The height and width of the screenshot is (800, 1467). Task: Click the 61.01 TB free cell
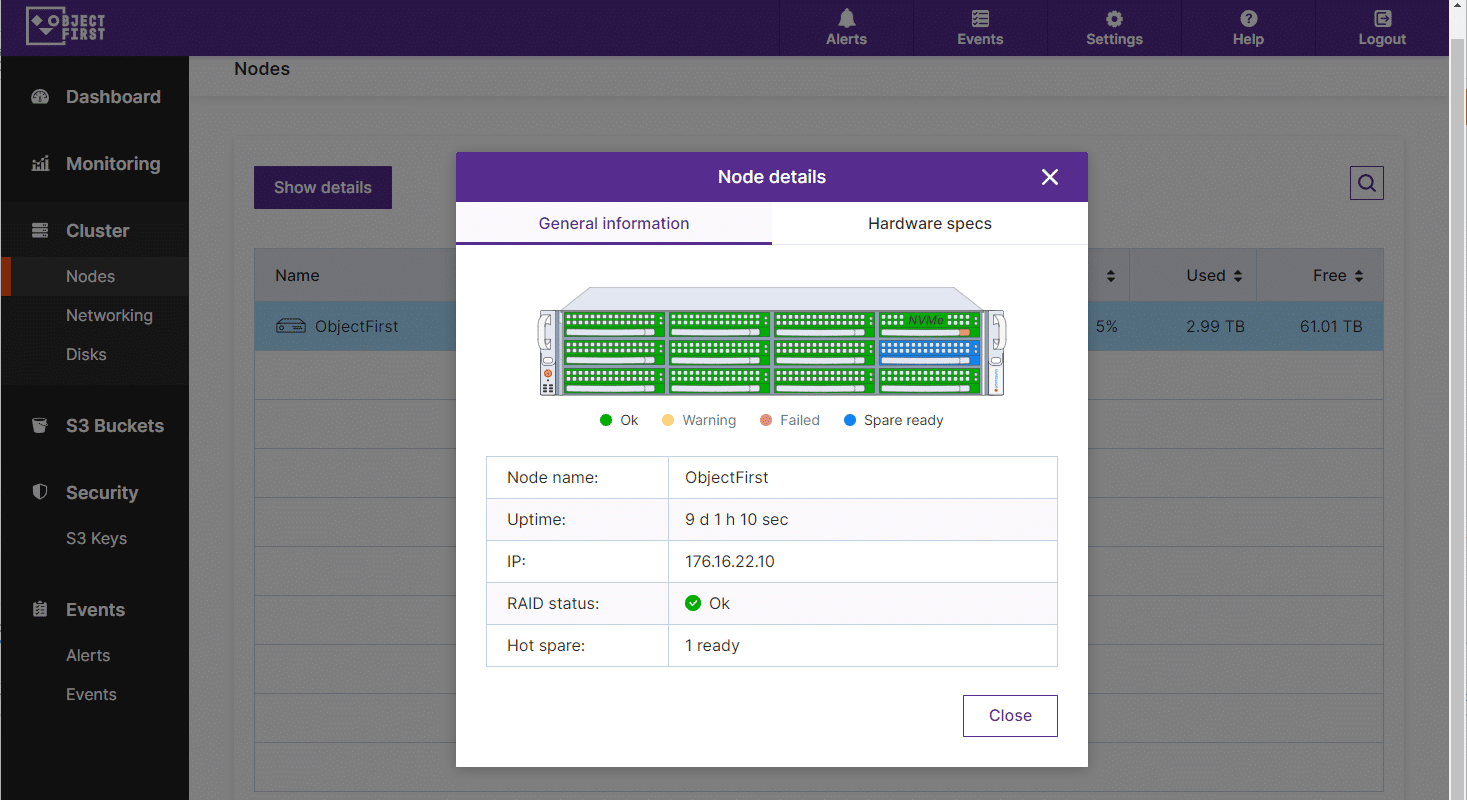click(1330, 326)
